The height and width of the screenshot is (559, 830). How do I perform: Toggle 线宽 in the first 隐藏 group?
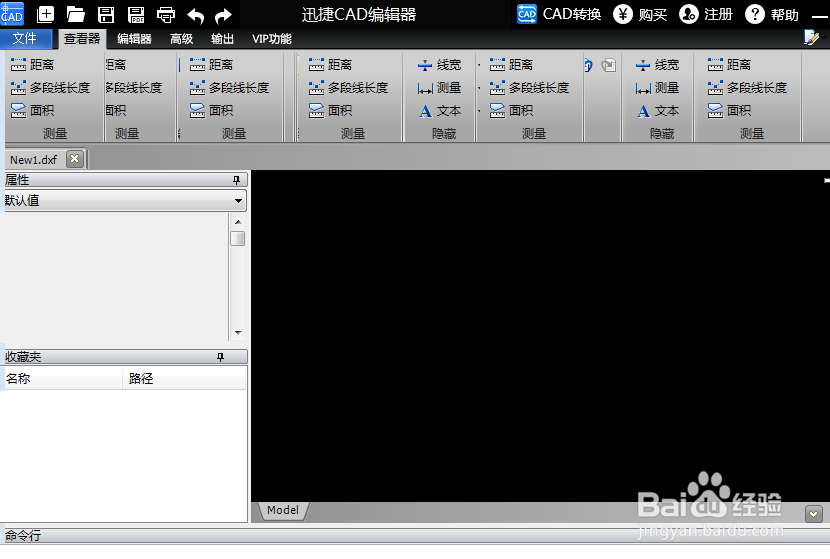click(439, 65)
